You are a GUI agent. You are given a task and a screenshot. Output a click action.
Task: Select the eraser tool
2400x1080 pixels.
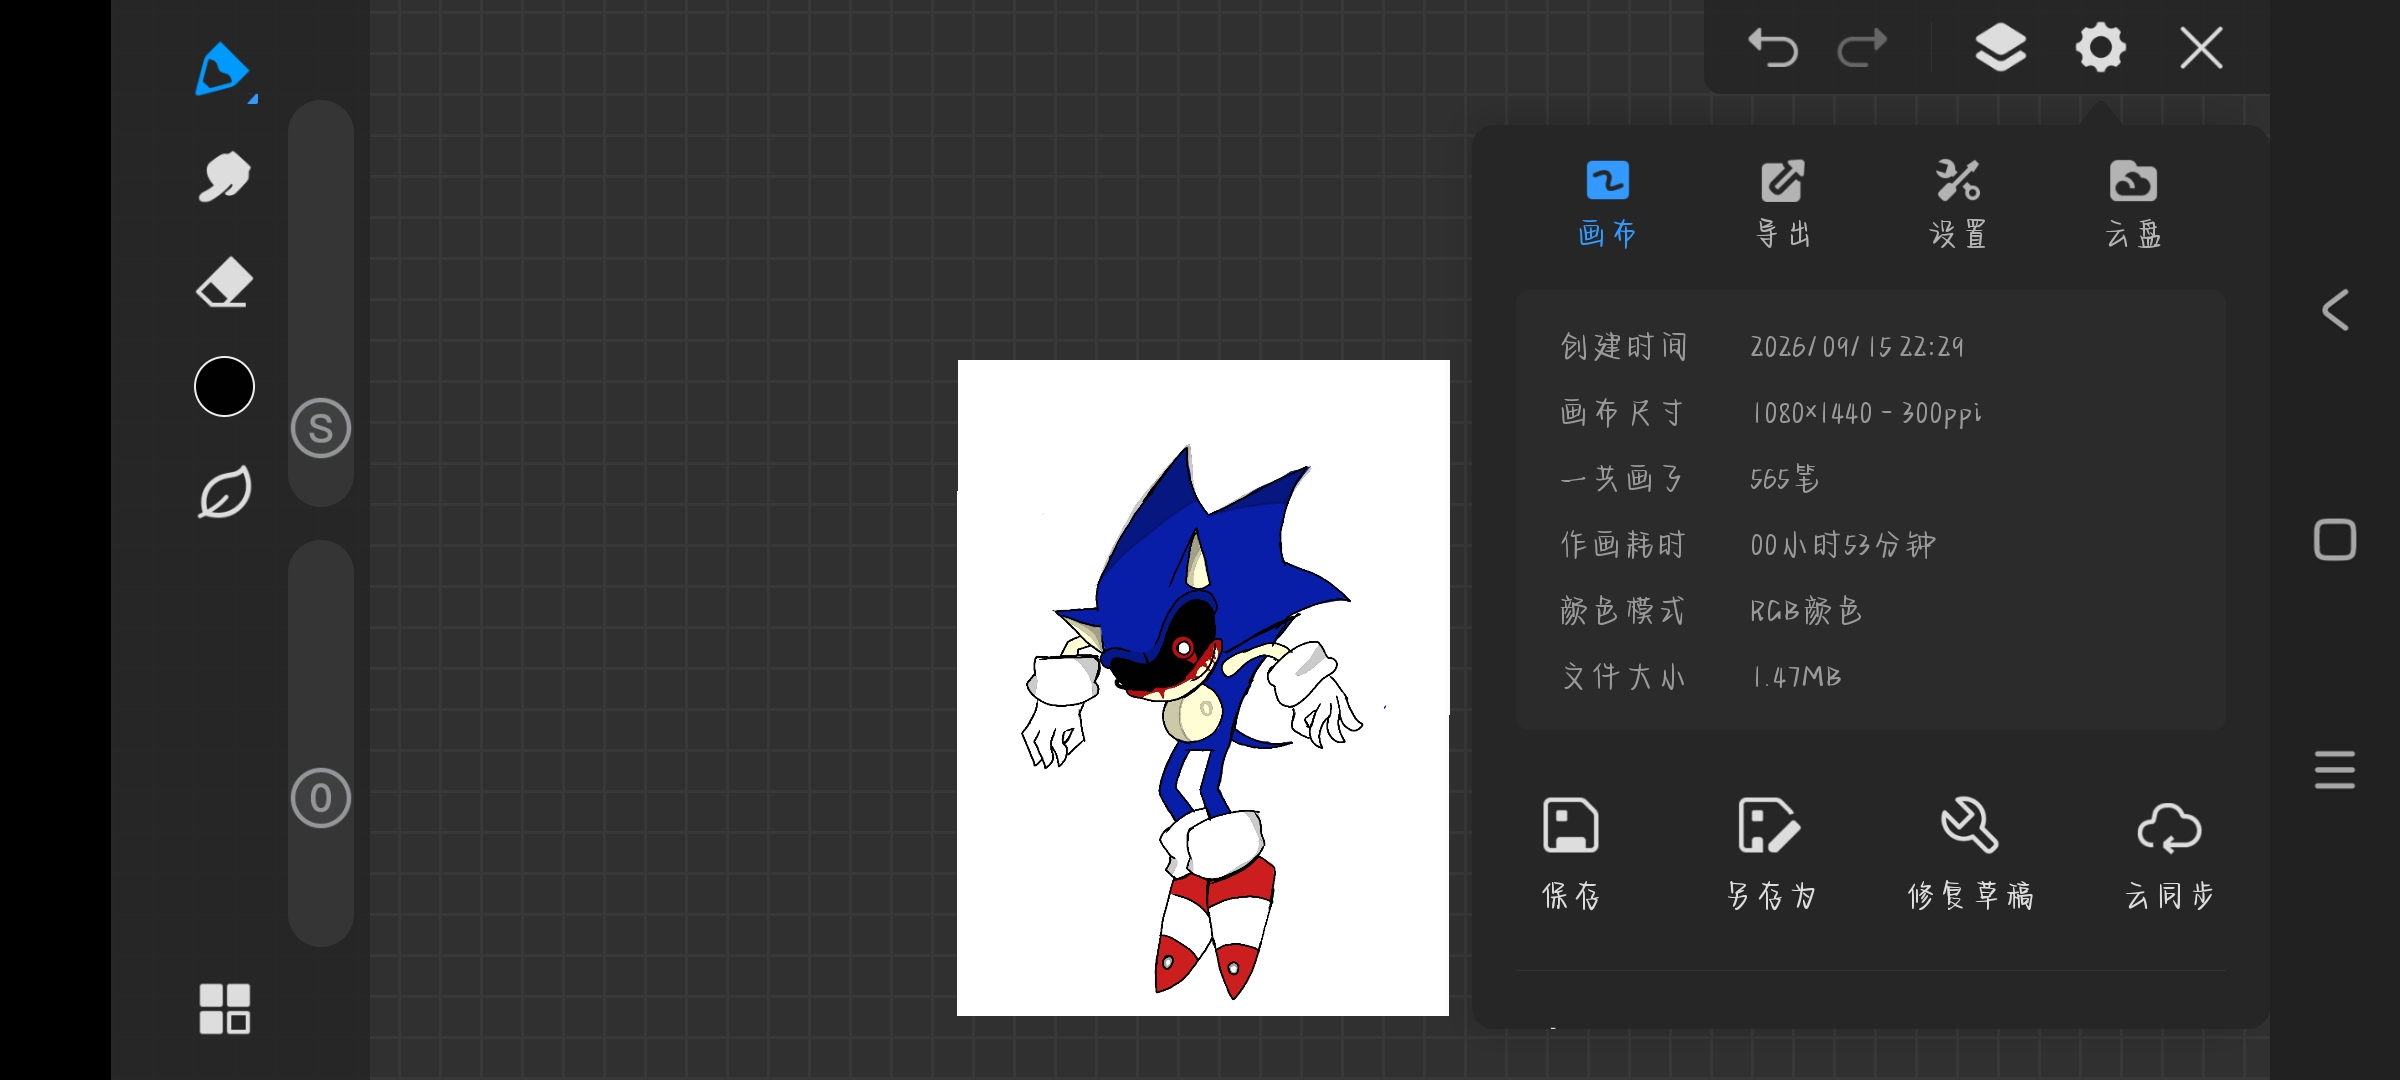[x=224, y=283]
